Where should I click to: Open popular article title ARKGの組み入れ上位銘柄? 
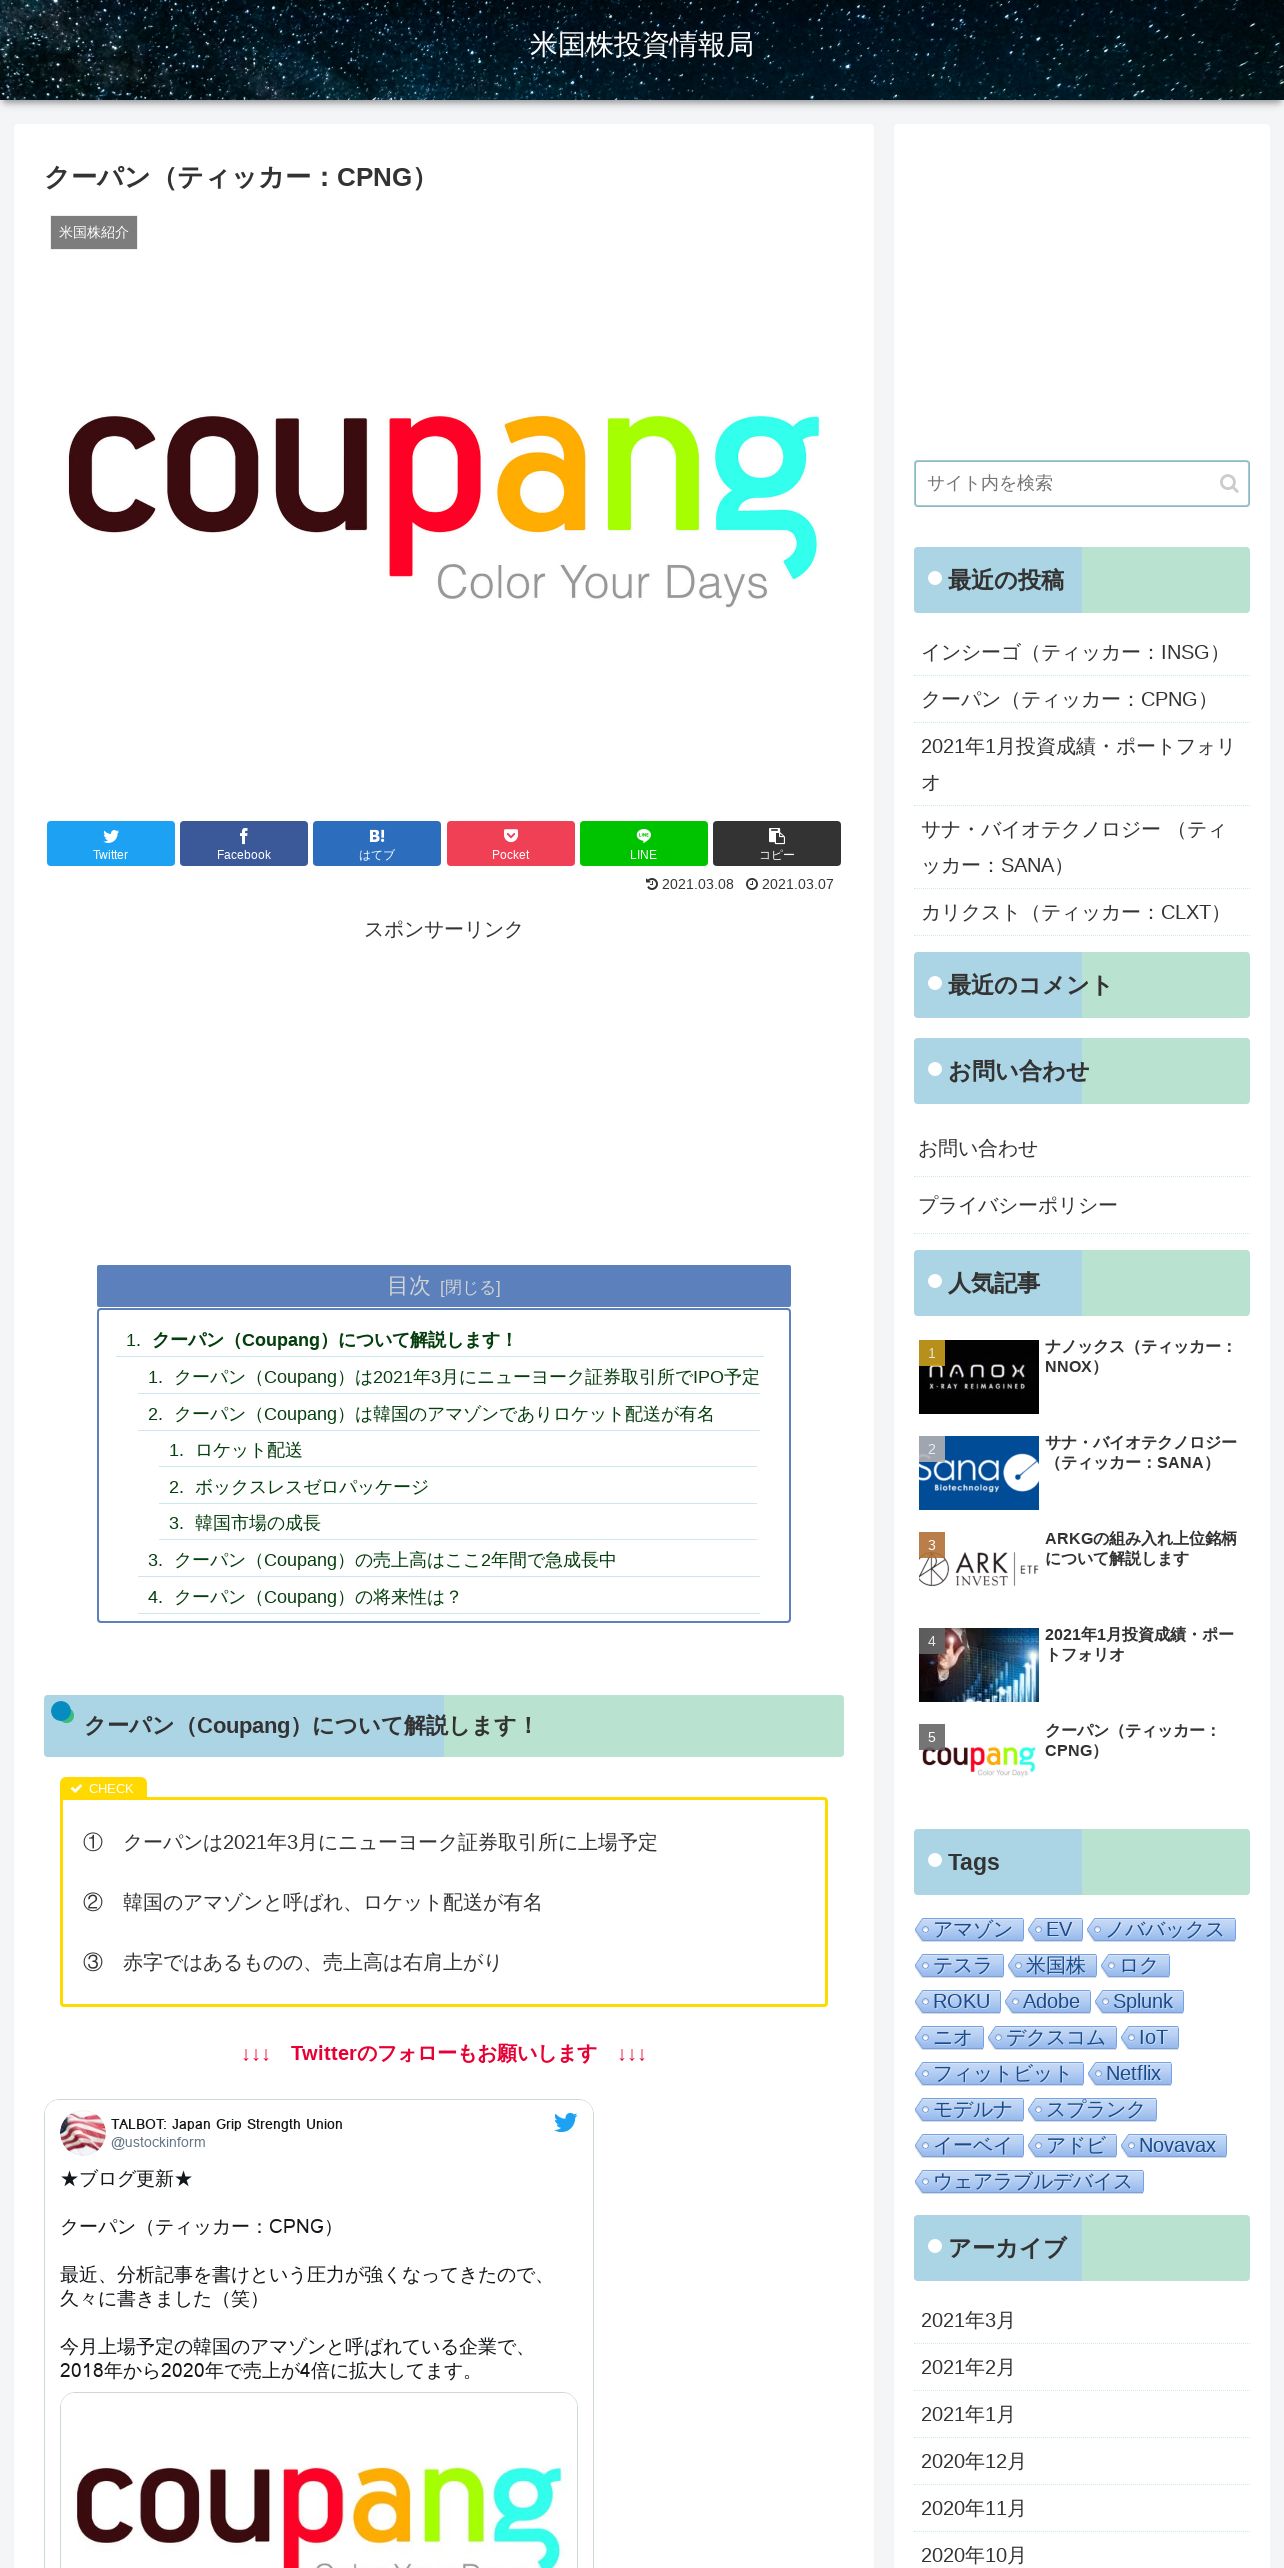(x=1141, y=1548)
